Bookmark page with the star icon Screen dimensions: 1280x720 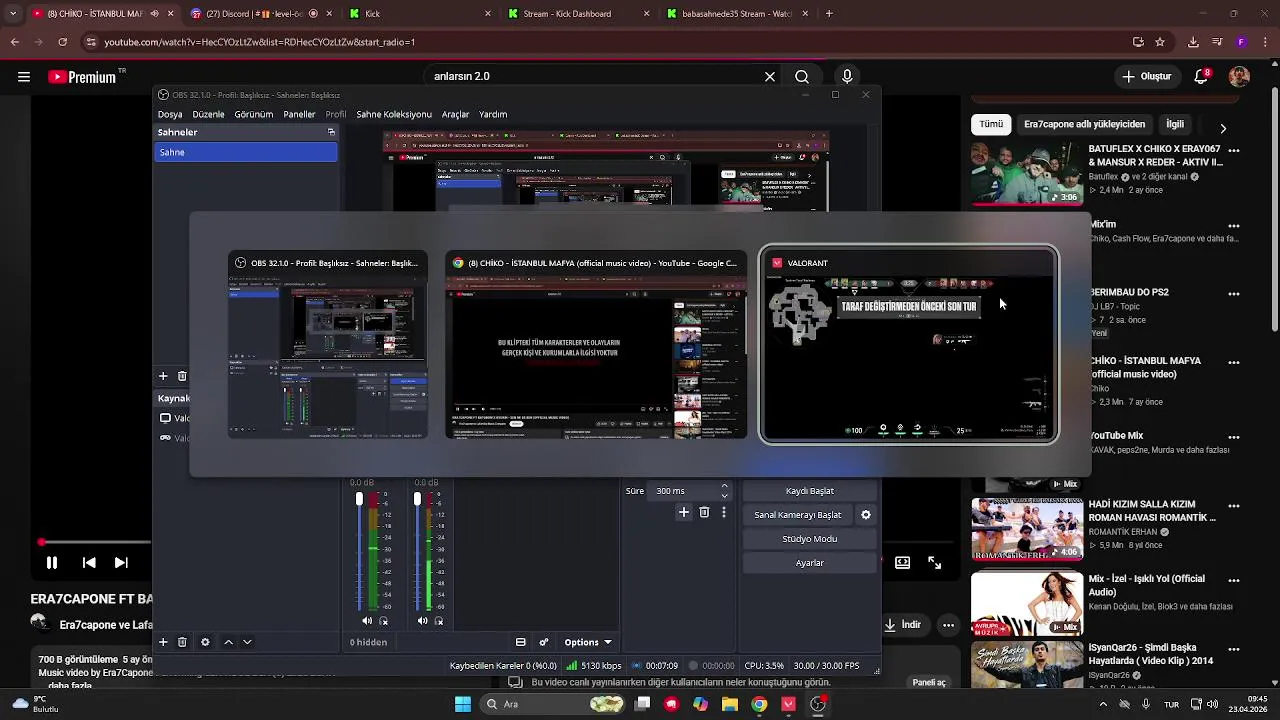click(x=1160, y=42)
